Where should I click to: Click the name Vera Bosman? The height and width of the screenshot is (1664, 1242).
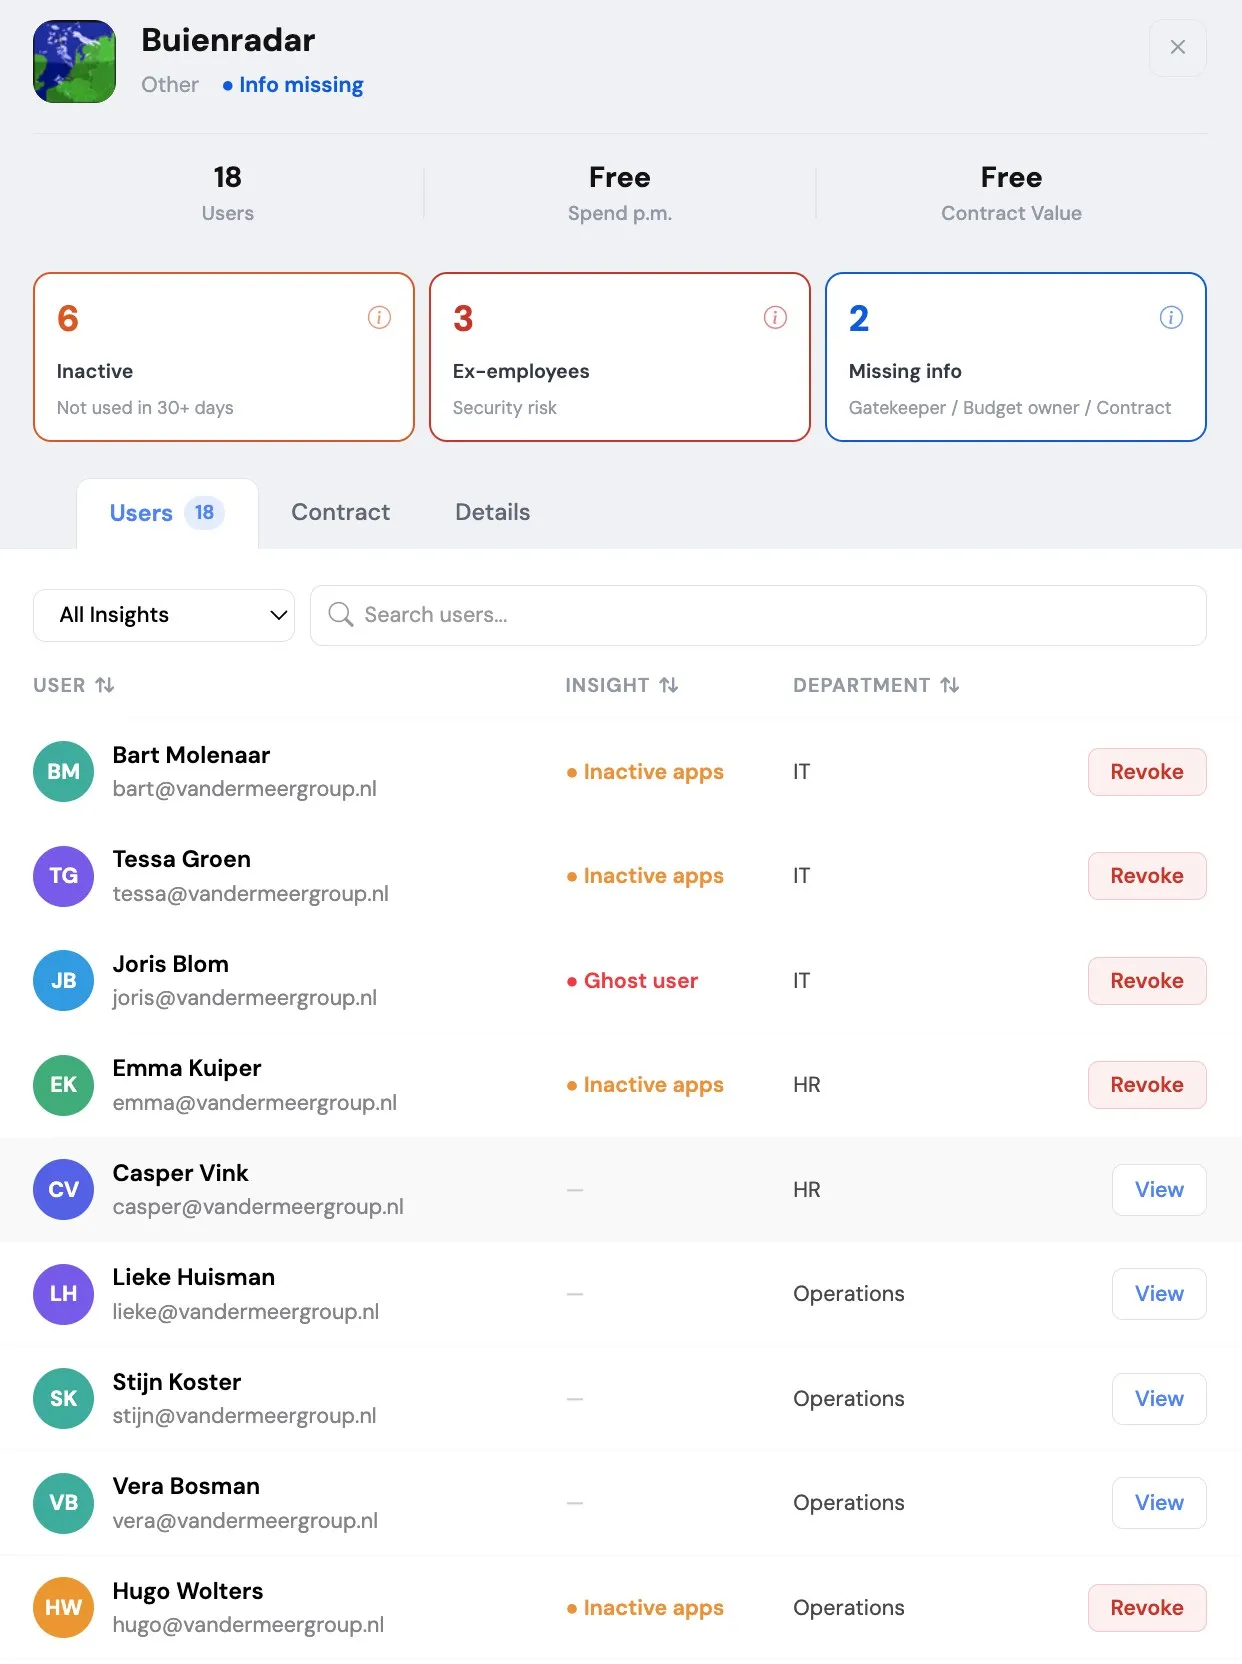(x=186, y=1486)
